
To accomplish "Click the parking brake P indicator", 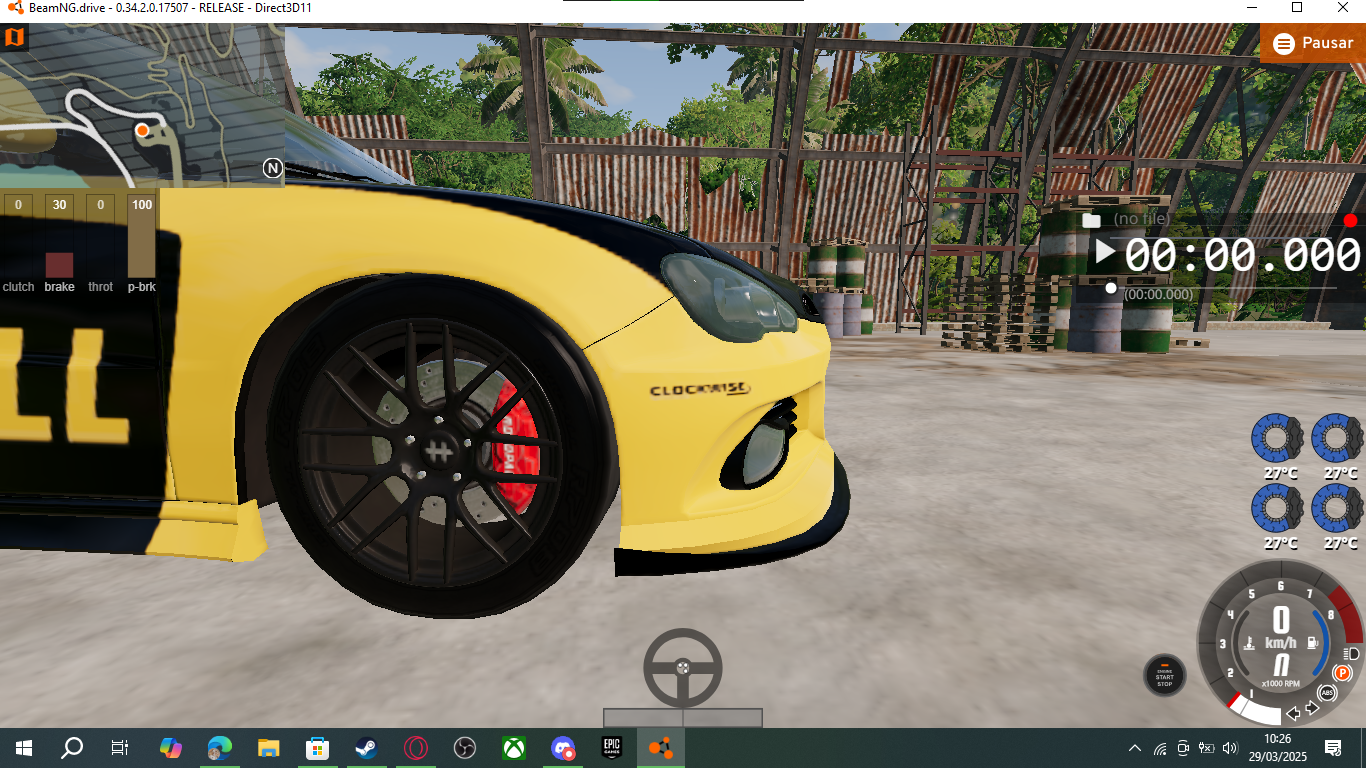I will tap(1342, 674).
